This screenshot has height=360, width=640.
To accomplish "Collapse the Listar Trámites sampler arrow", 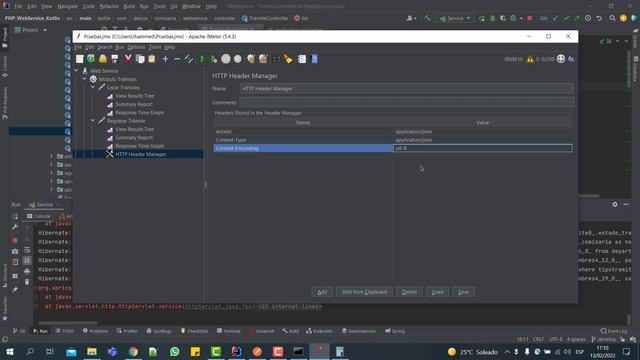I will [93, 87].
